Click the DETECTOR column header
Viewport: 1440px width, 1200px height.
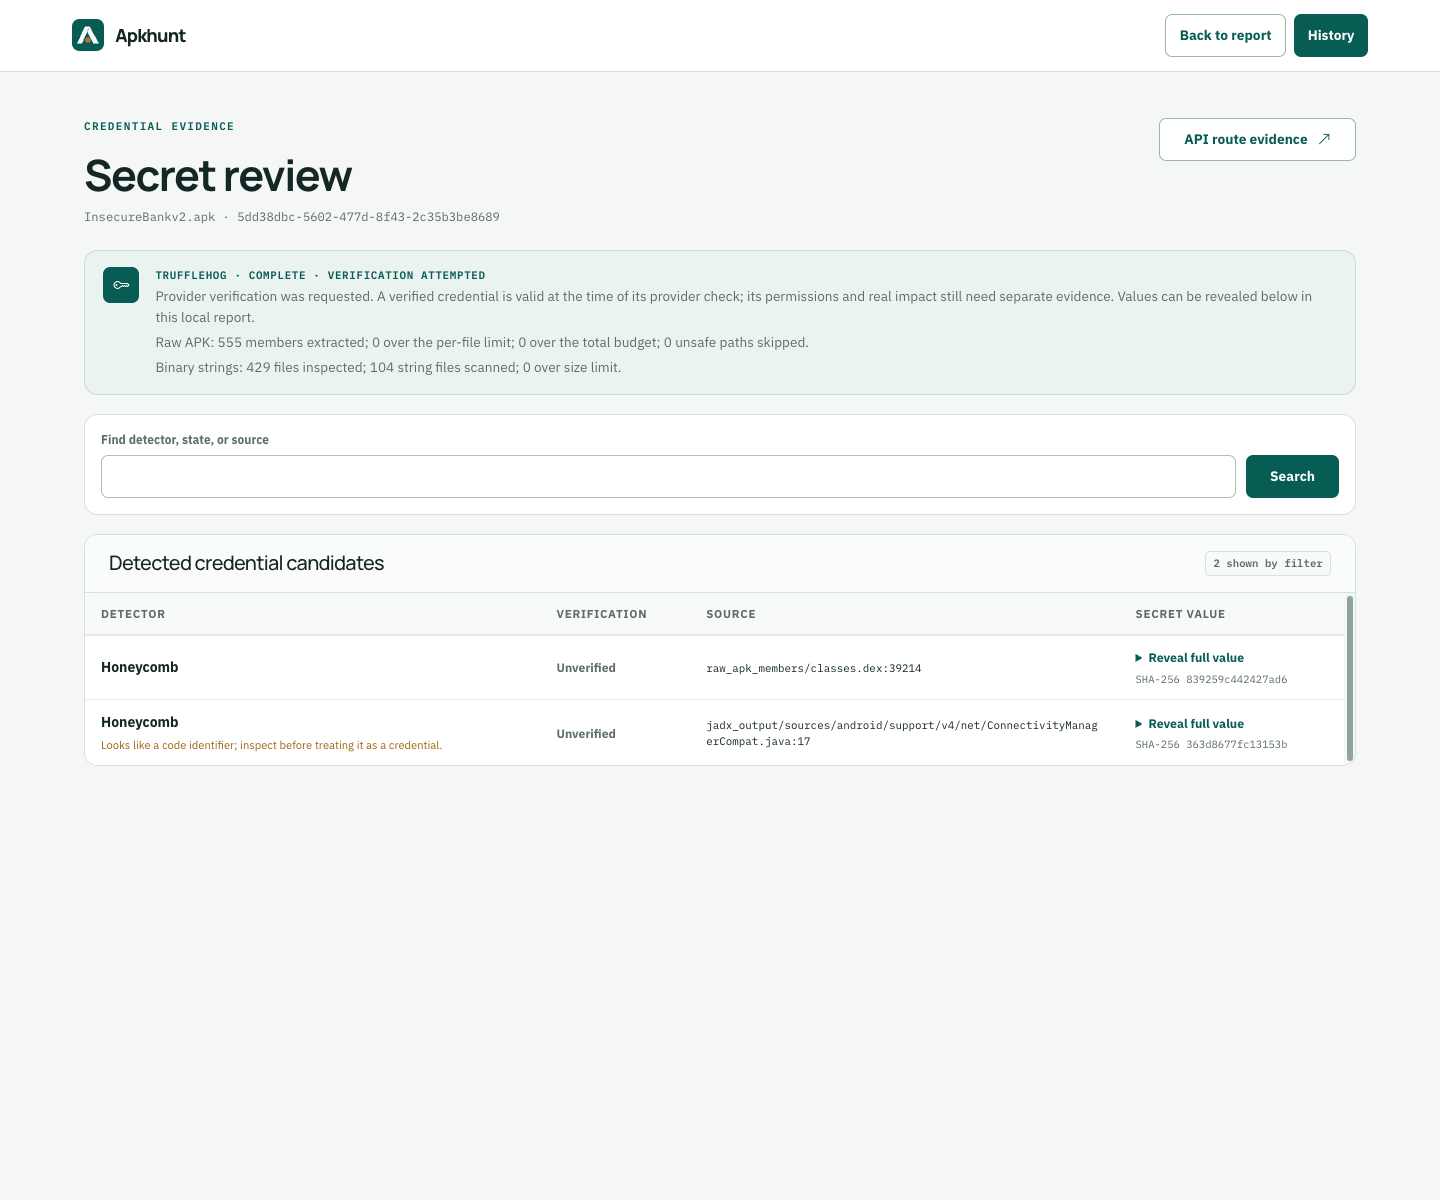(133, 614)
